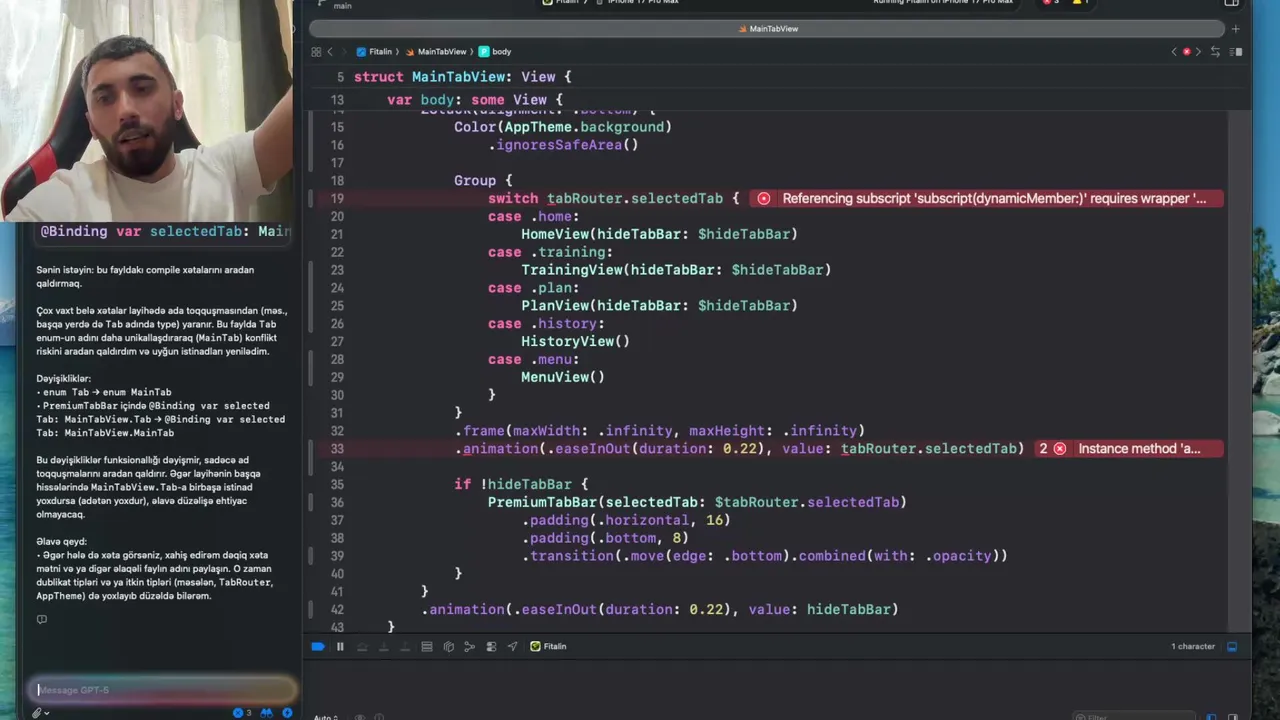Pause program execution in debug bar
The image size is (1280, 720).
click(340, 647)
